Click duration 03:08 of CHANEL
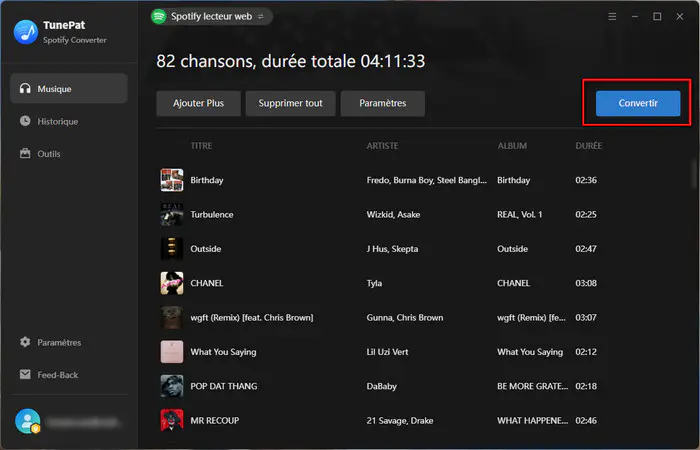This screenshot has width=700, height=450. click(586, 283)
